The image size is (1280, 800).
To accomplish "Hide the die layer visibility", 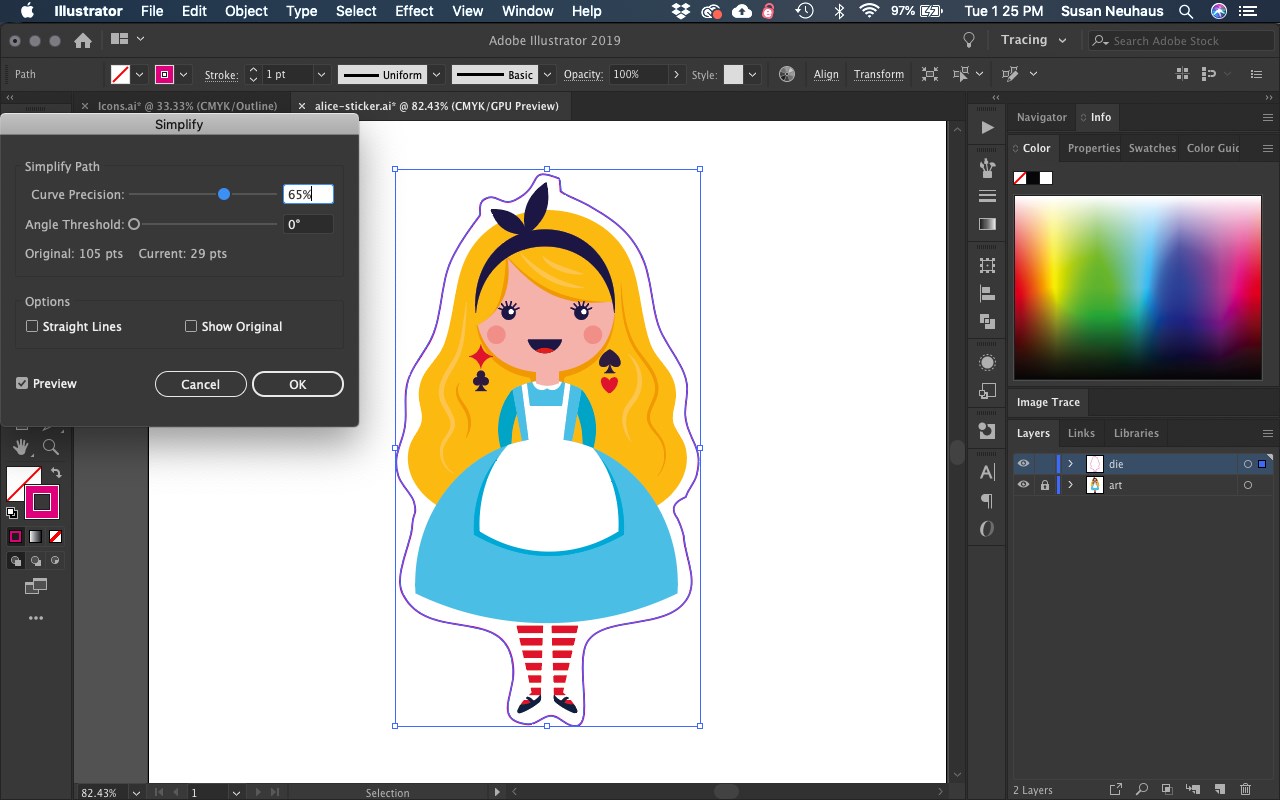I will click(1023, 464).
